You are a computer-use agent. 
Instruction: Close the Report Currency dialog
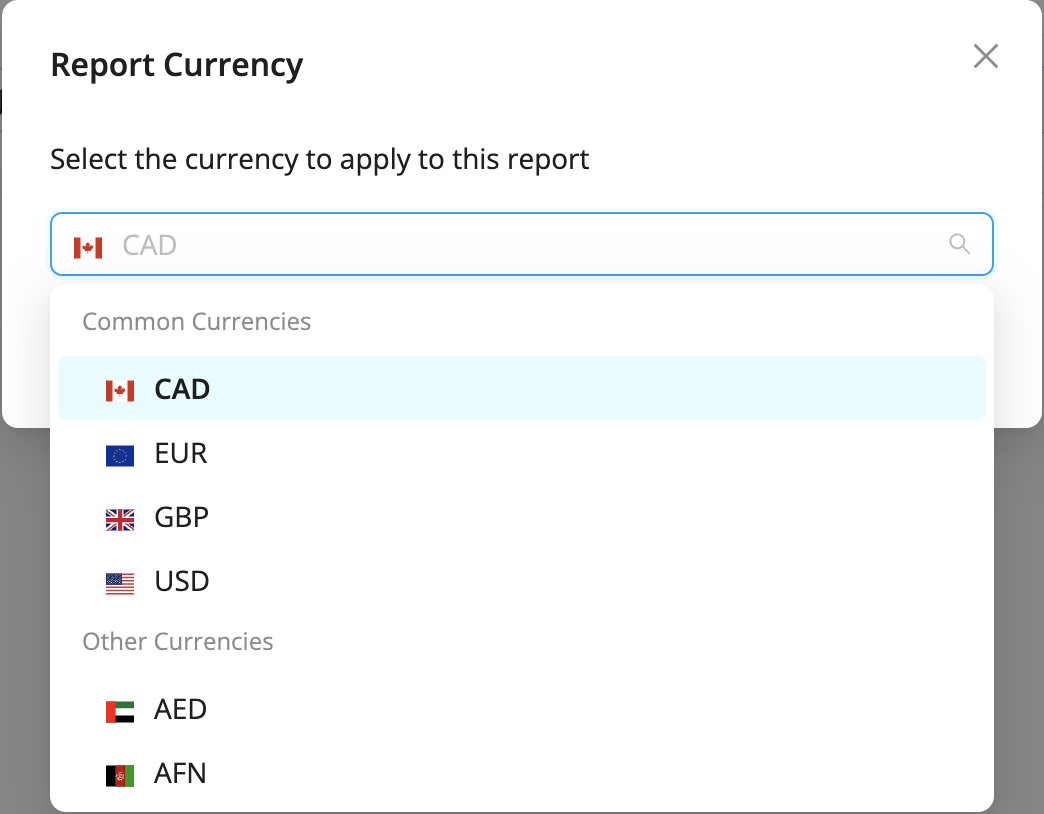tap(986, 56)
